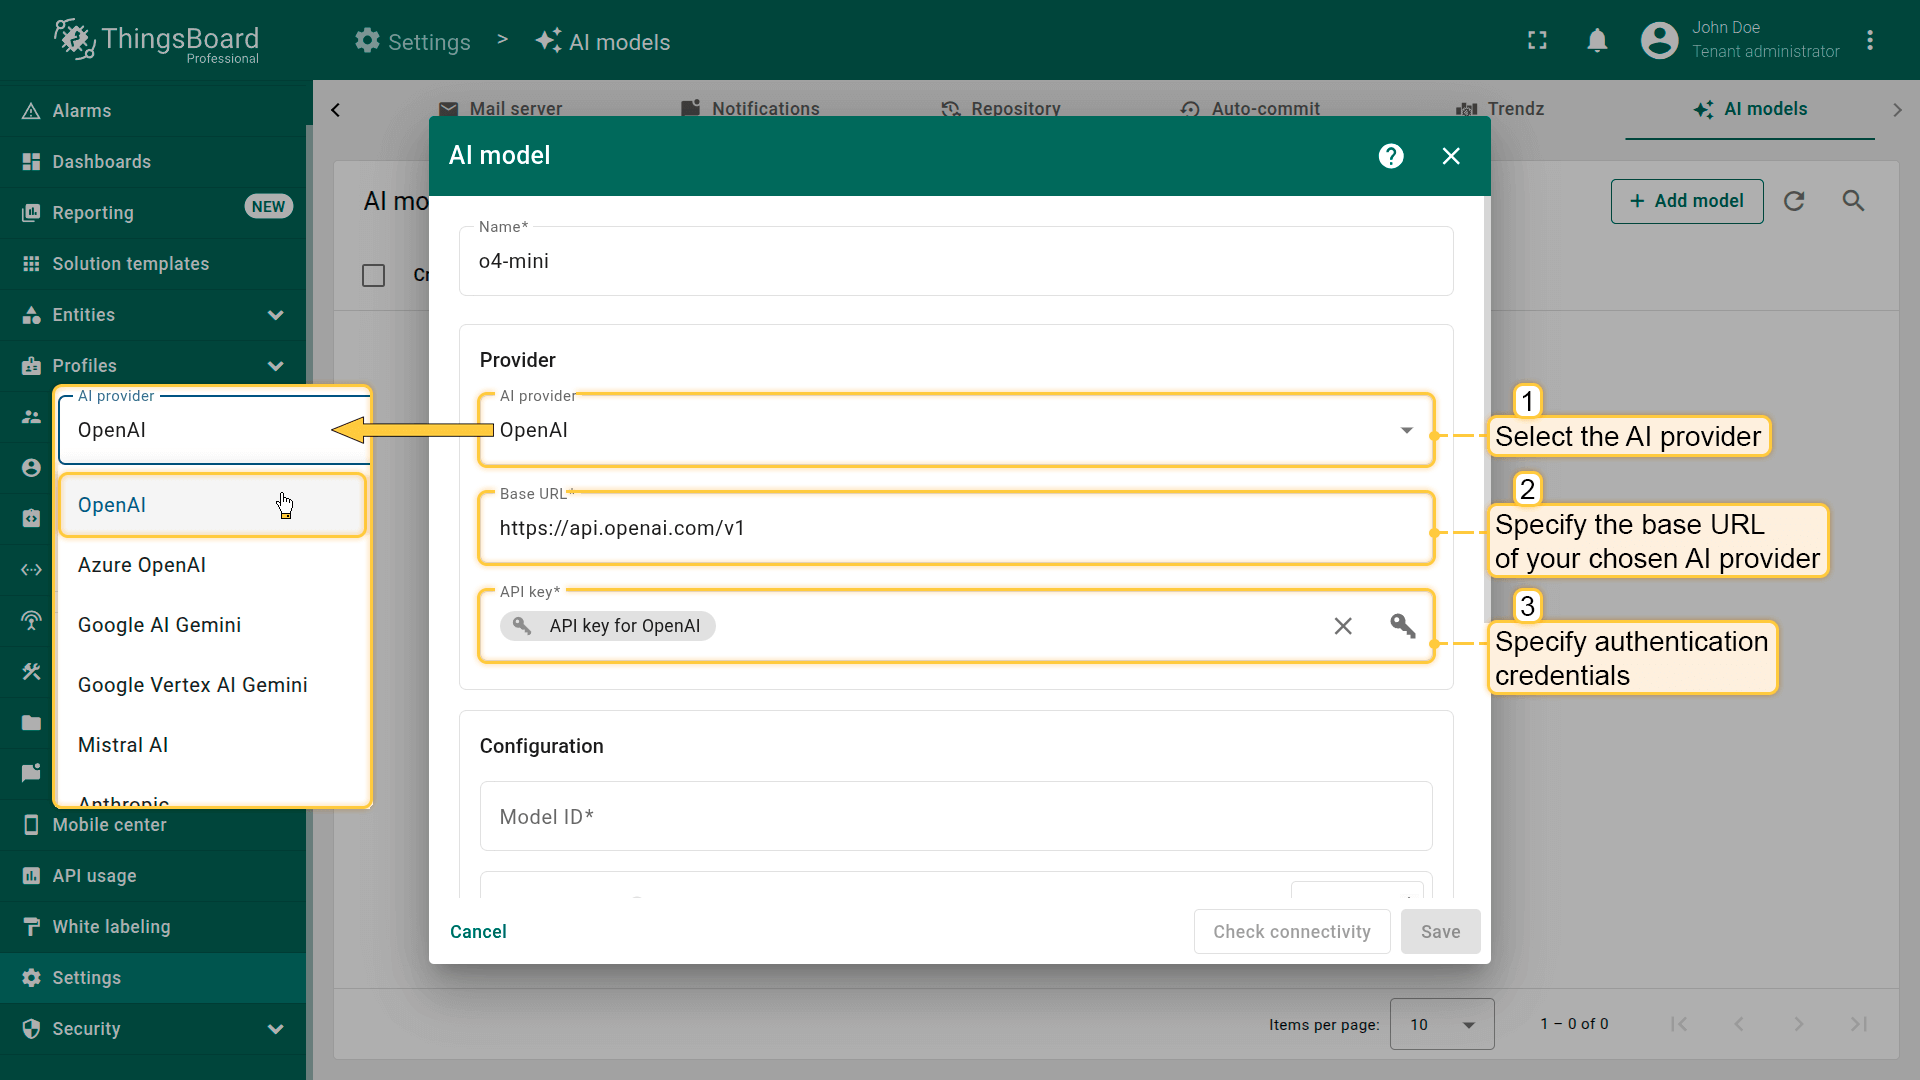Select Mistral AI provider option

point(123,745)
